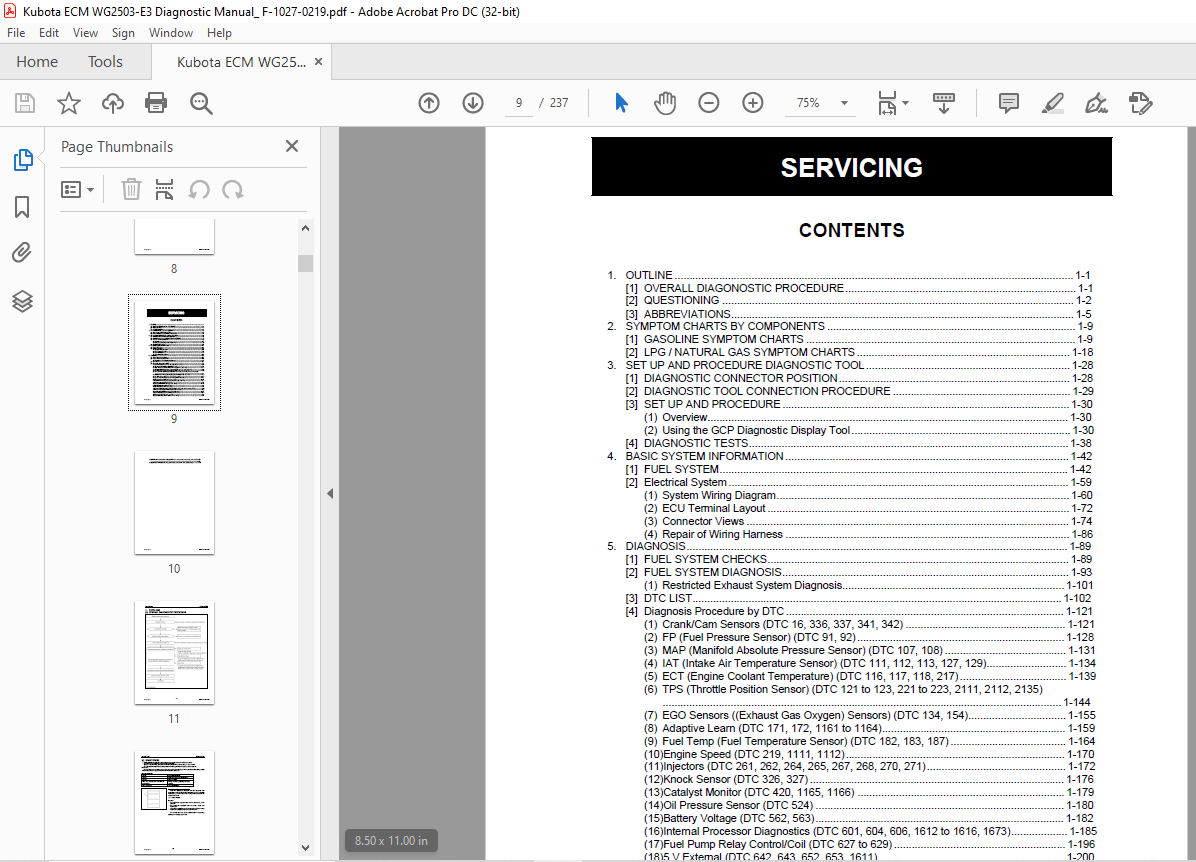Screen dimensions: 1196x862
Task: Click the read mode keyboard icon
Action: [944, 103]
